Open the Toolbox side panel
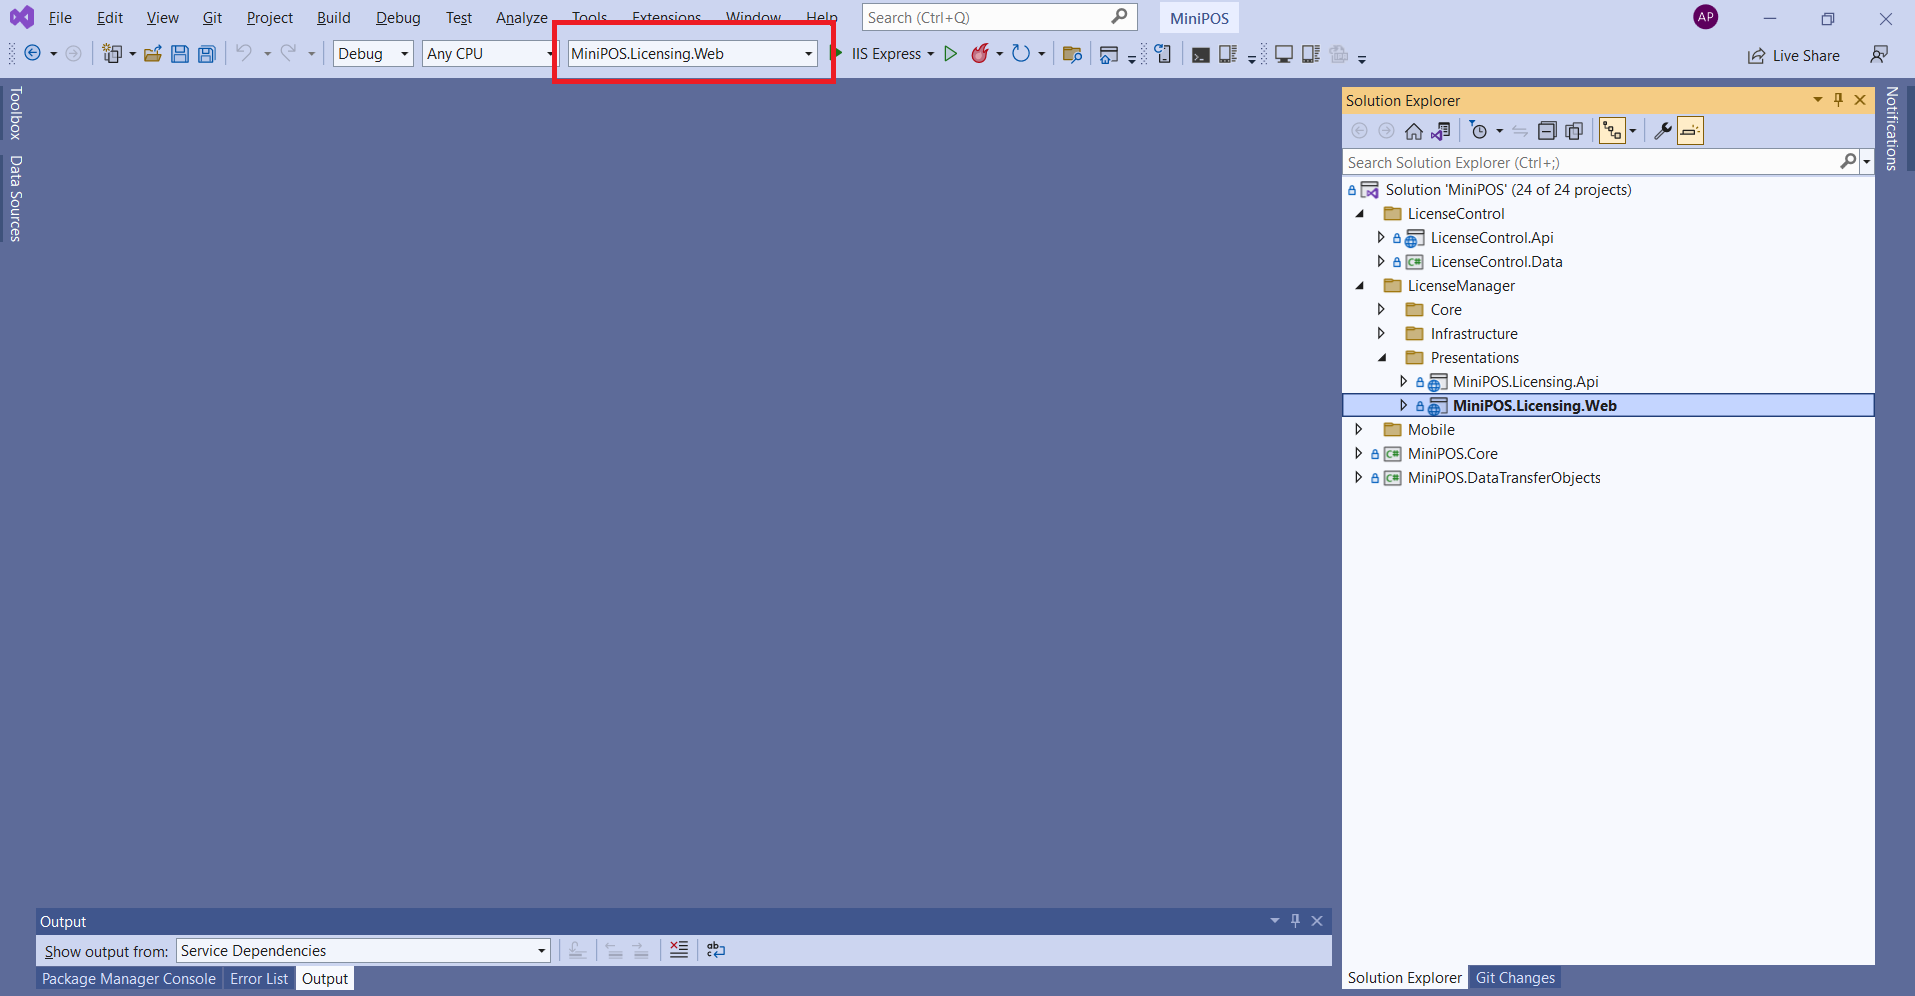The image size is (1915, 996). click(x=15, y=112)
